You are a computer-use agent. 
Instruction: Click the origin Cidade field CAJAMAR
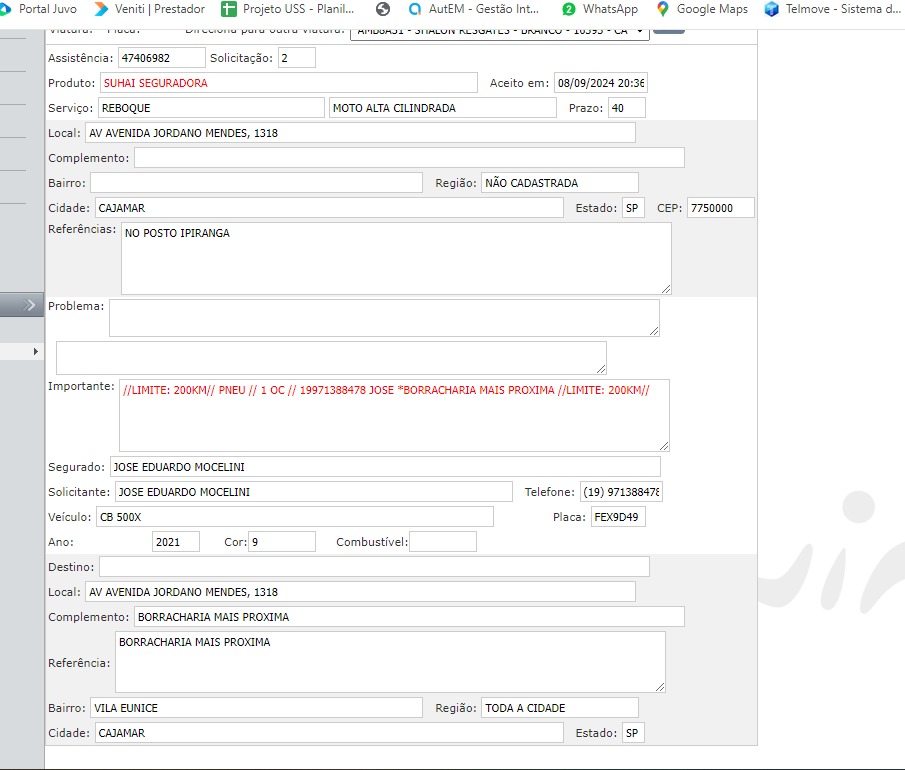[x=329, y=208]
